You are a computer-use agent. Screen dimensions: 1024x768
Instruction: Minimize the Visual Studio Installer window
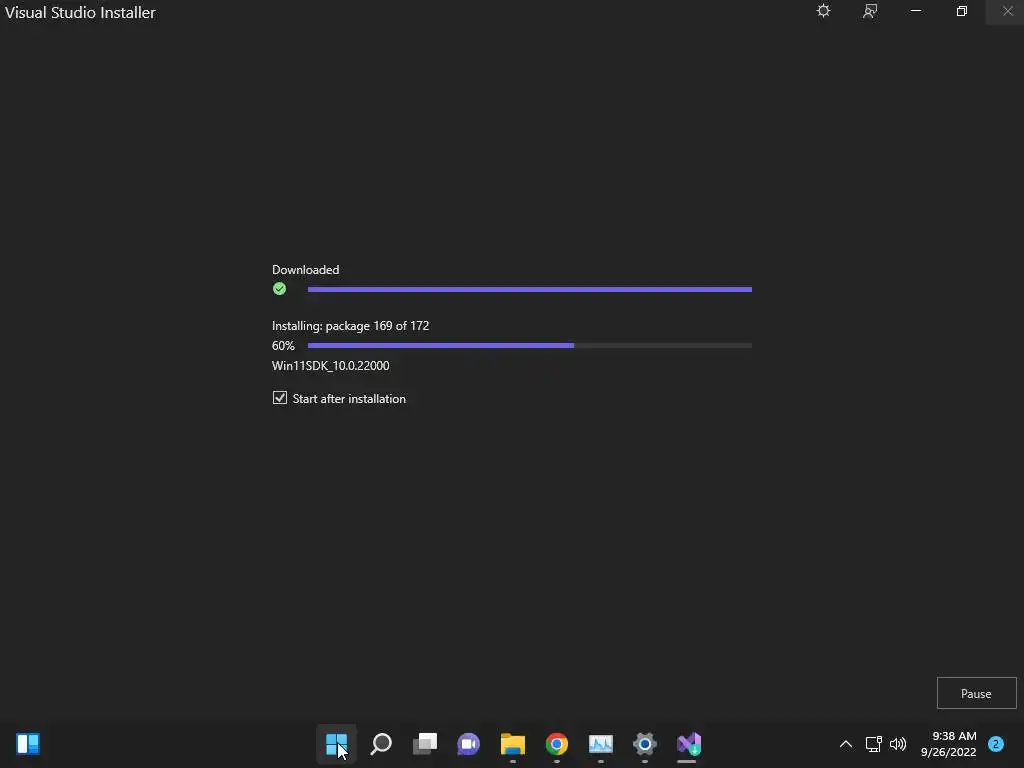(916, 11)
